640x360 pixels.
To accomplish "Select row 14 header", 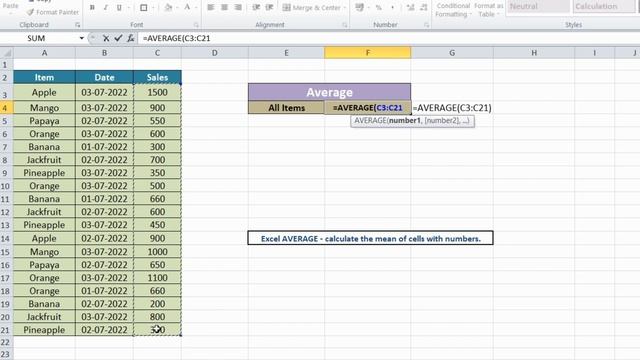I will click(x=6, y=238).
